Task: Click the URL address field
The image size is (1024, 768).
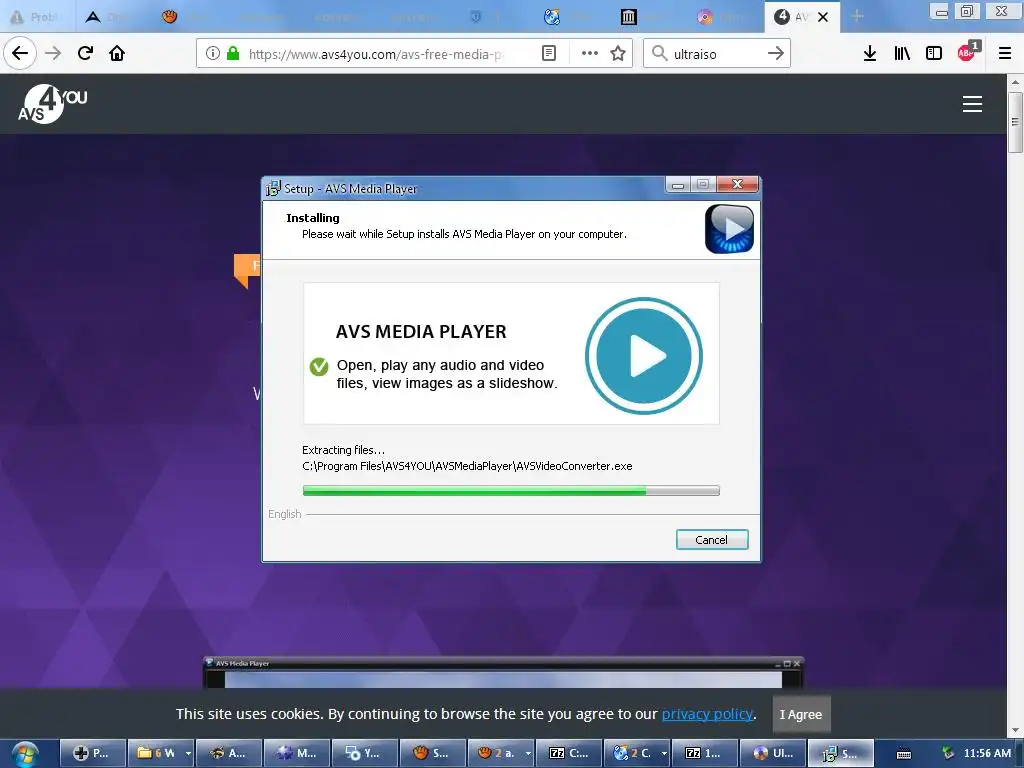Action: click(x=377, y=54)
